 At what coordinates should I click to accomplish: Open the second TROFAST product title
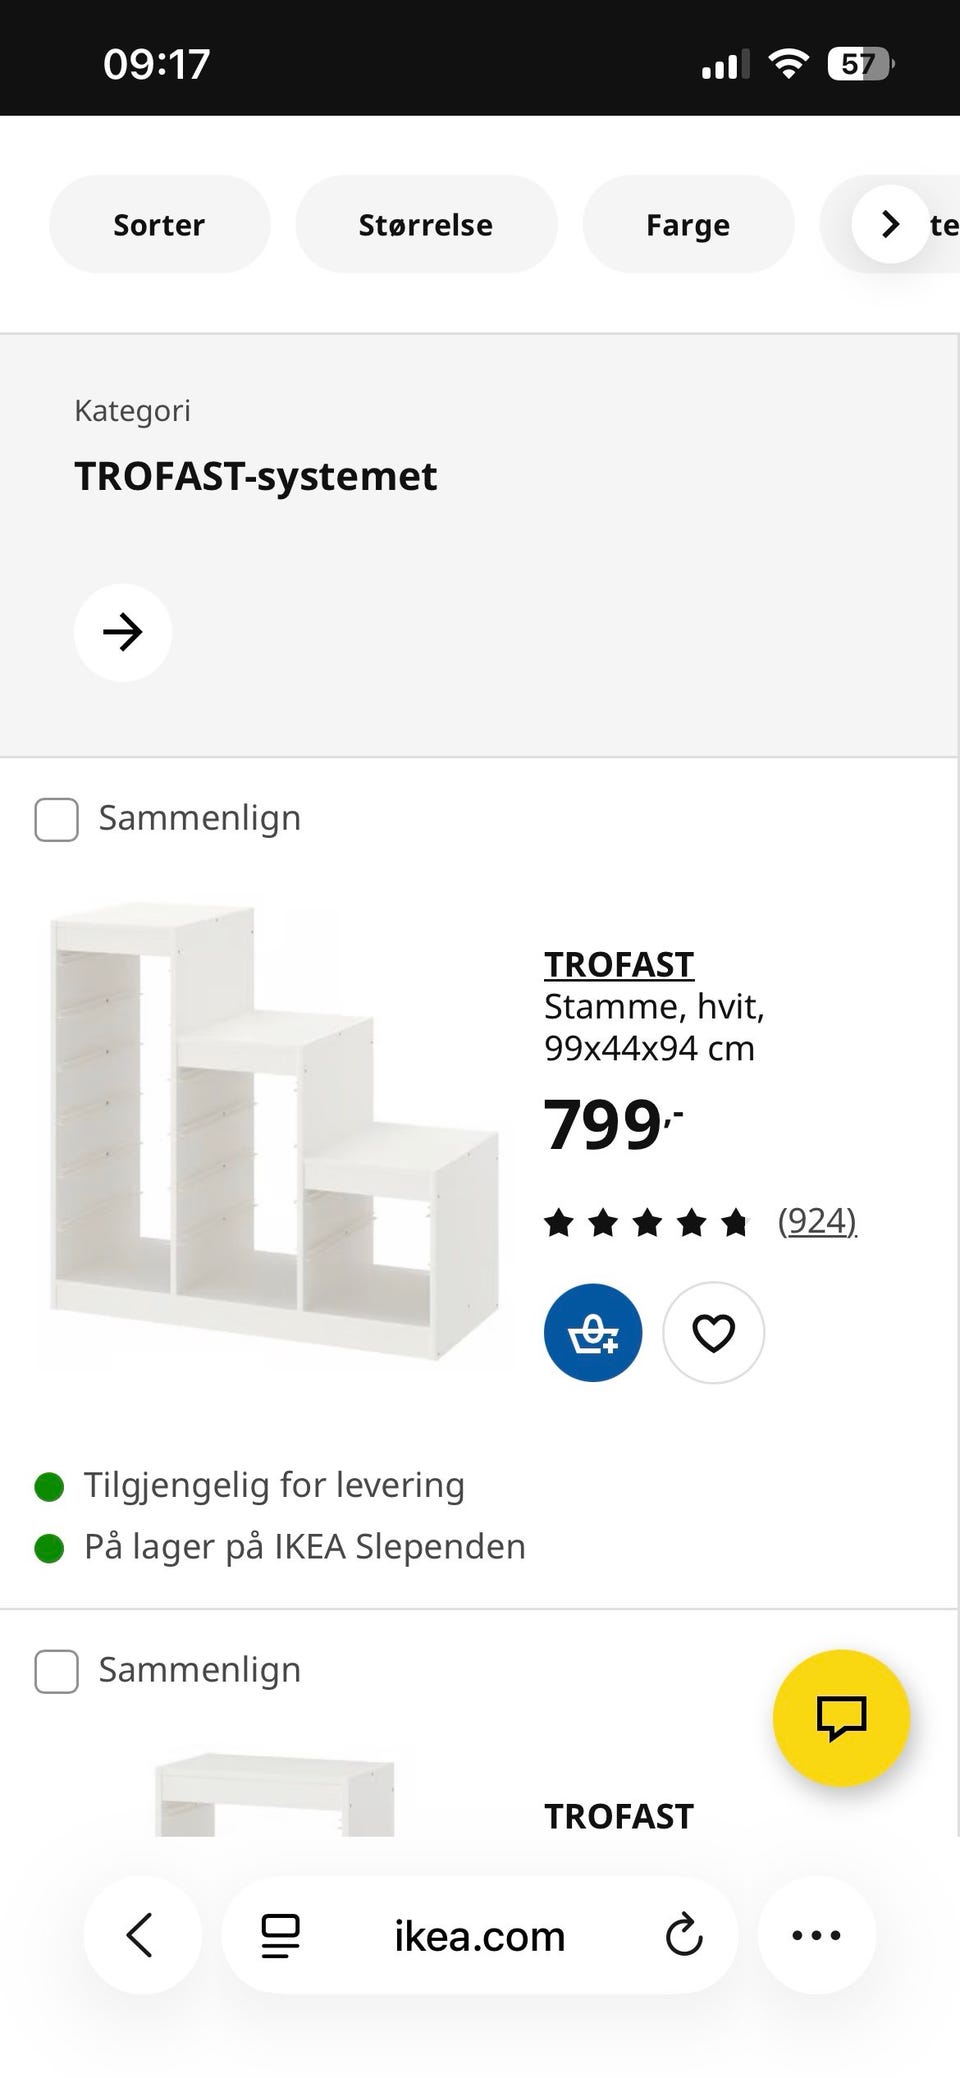(x=619, y=1816)
